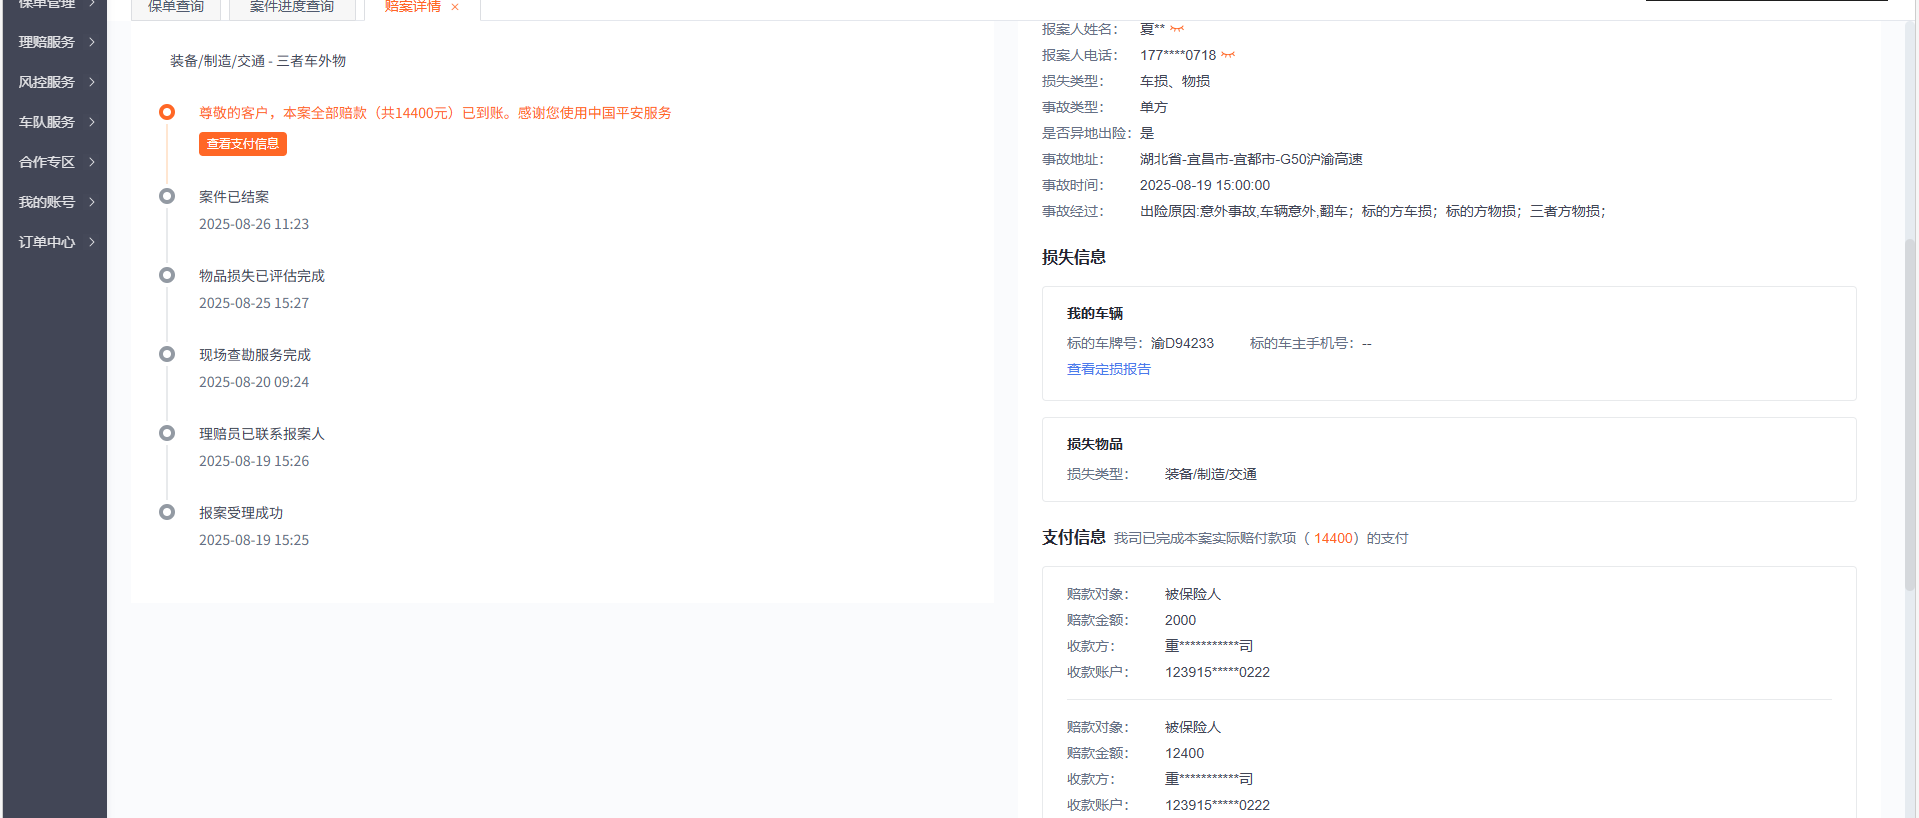The image size is (1919, 818).
Task: Open the 合作专区 sidebar section
Action: point(56,162)
